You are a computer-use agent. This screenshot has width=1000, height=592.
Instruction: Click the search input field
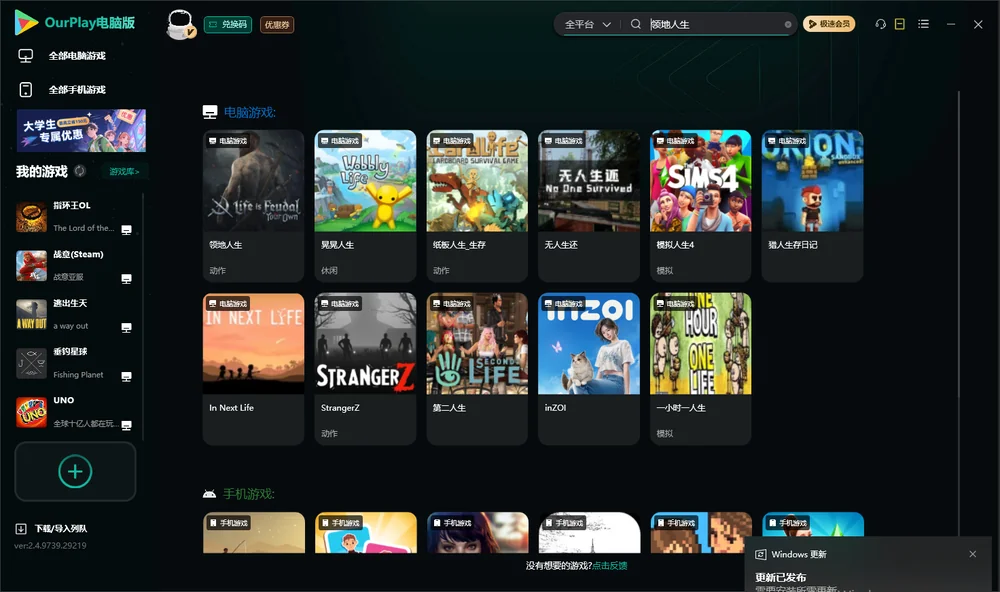point(716,24)
